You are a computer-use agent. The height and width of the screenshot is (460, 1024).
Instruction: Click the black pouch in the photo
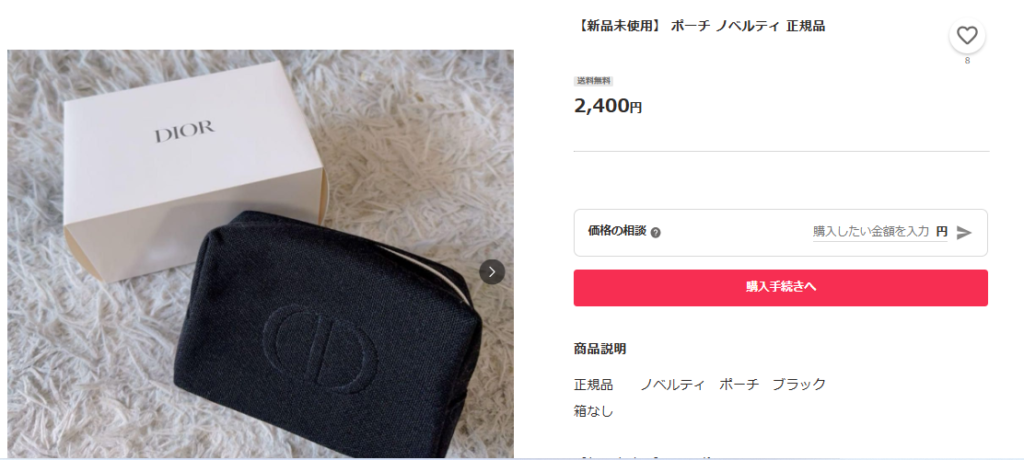(328, 332)
